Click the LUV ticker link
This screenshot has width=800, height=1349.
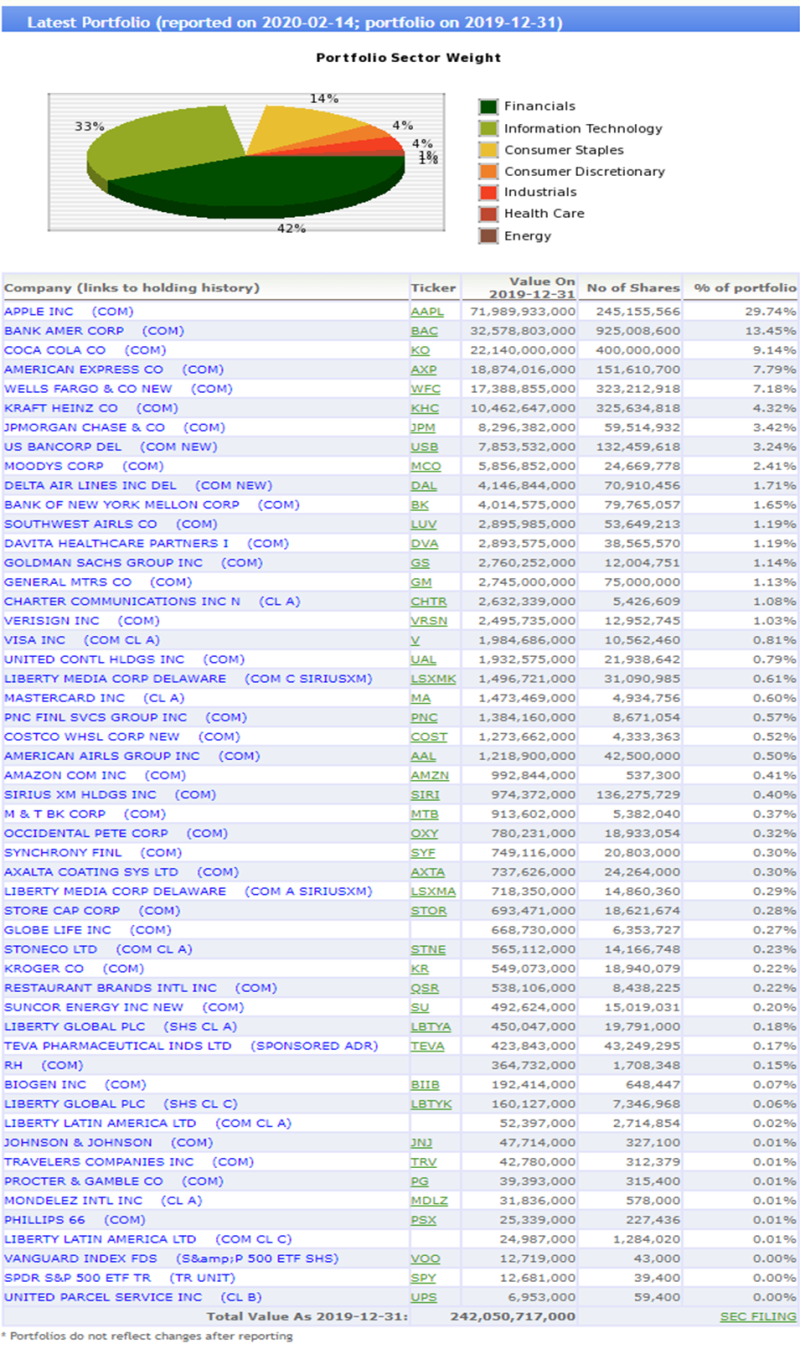coord(424,524)
